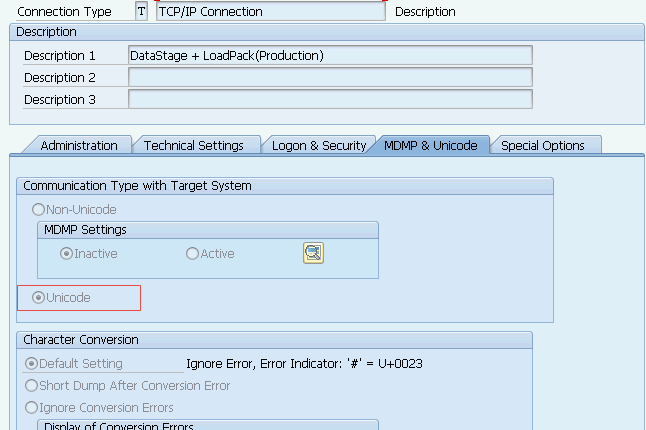Switch to Logon & Security tab
The width and height of the screenshot is (646, 430).
(319, 145)
